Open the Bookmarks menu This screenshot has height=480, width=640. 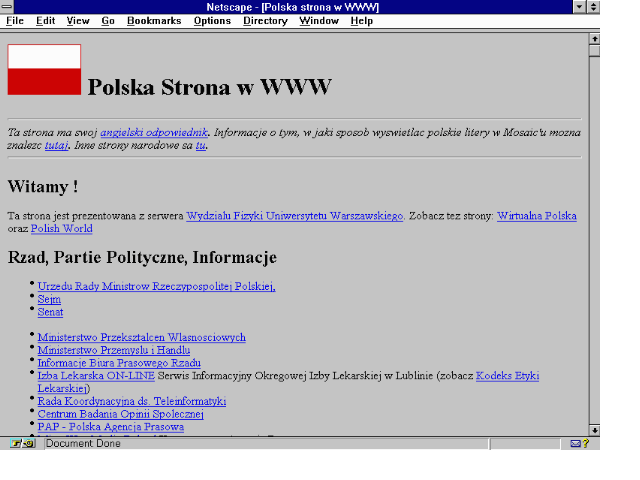click(x=154, y=21)
